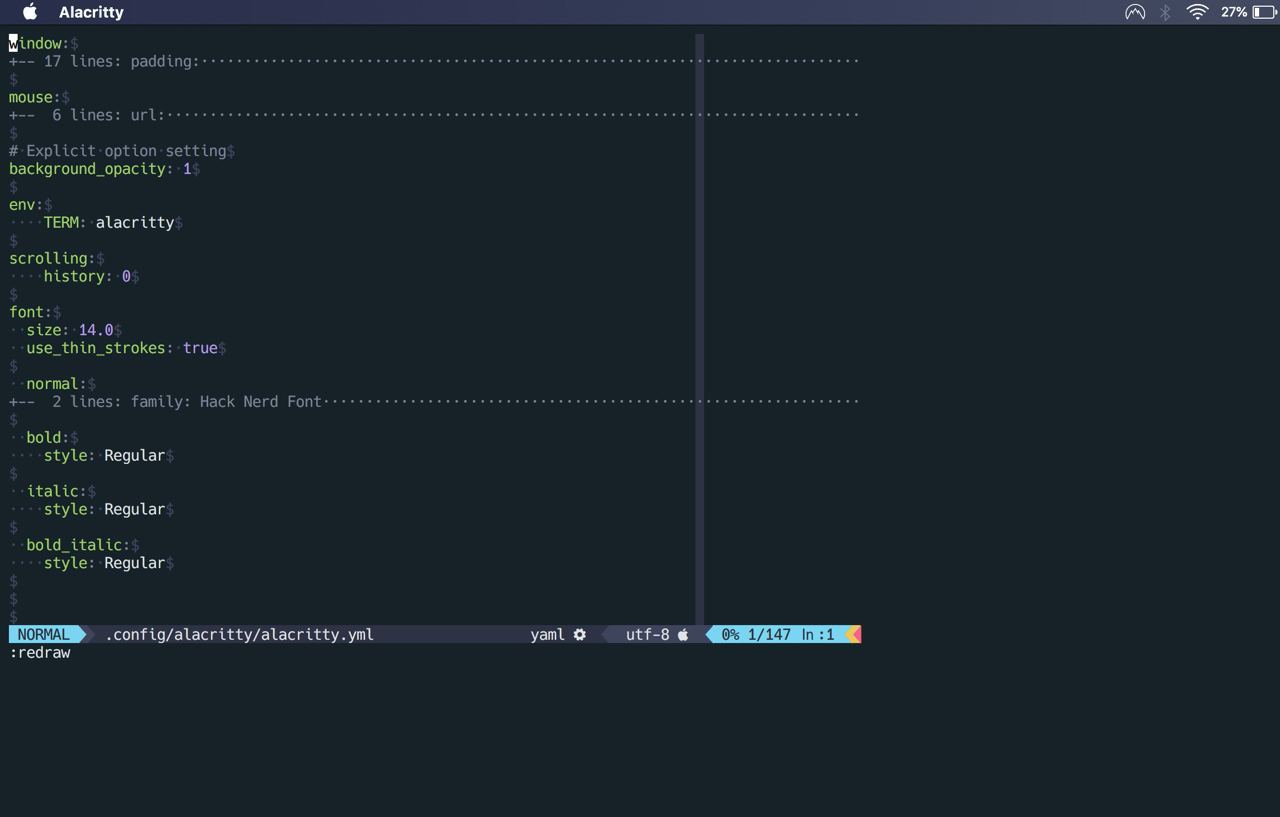
Task: Click the 'ln :1' line indicator
Action: coord(818,634)
